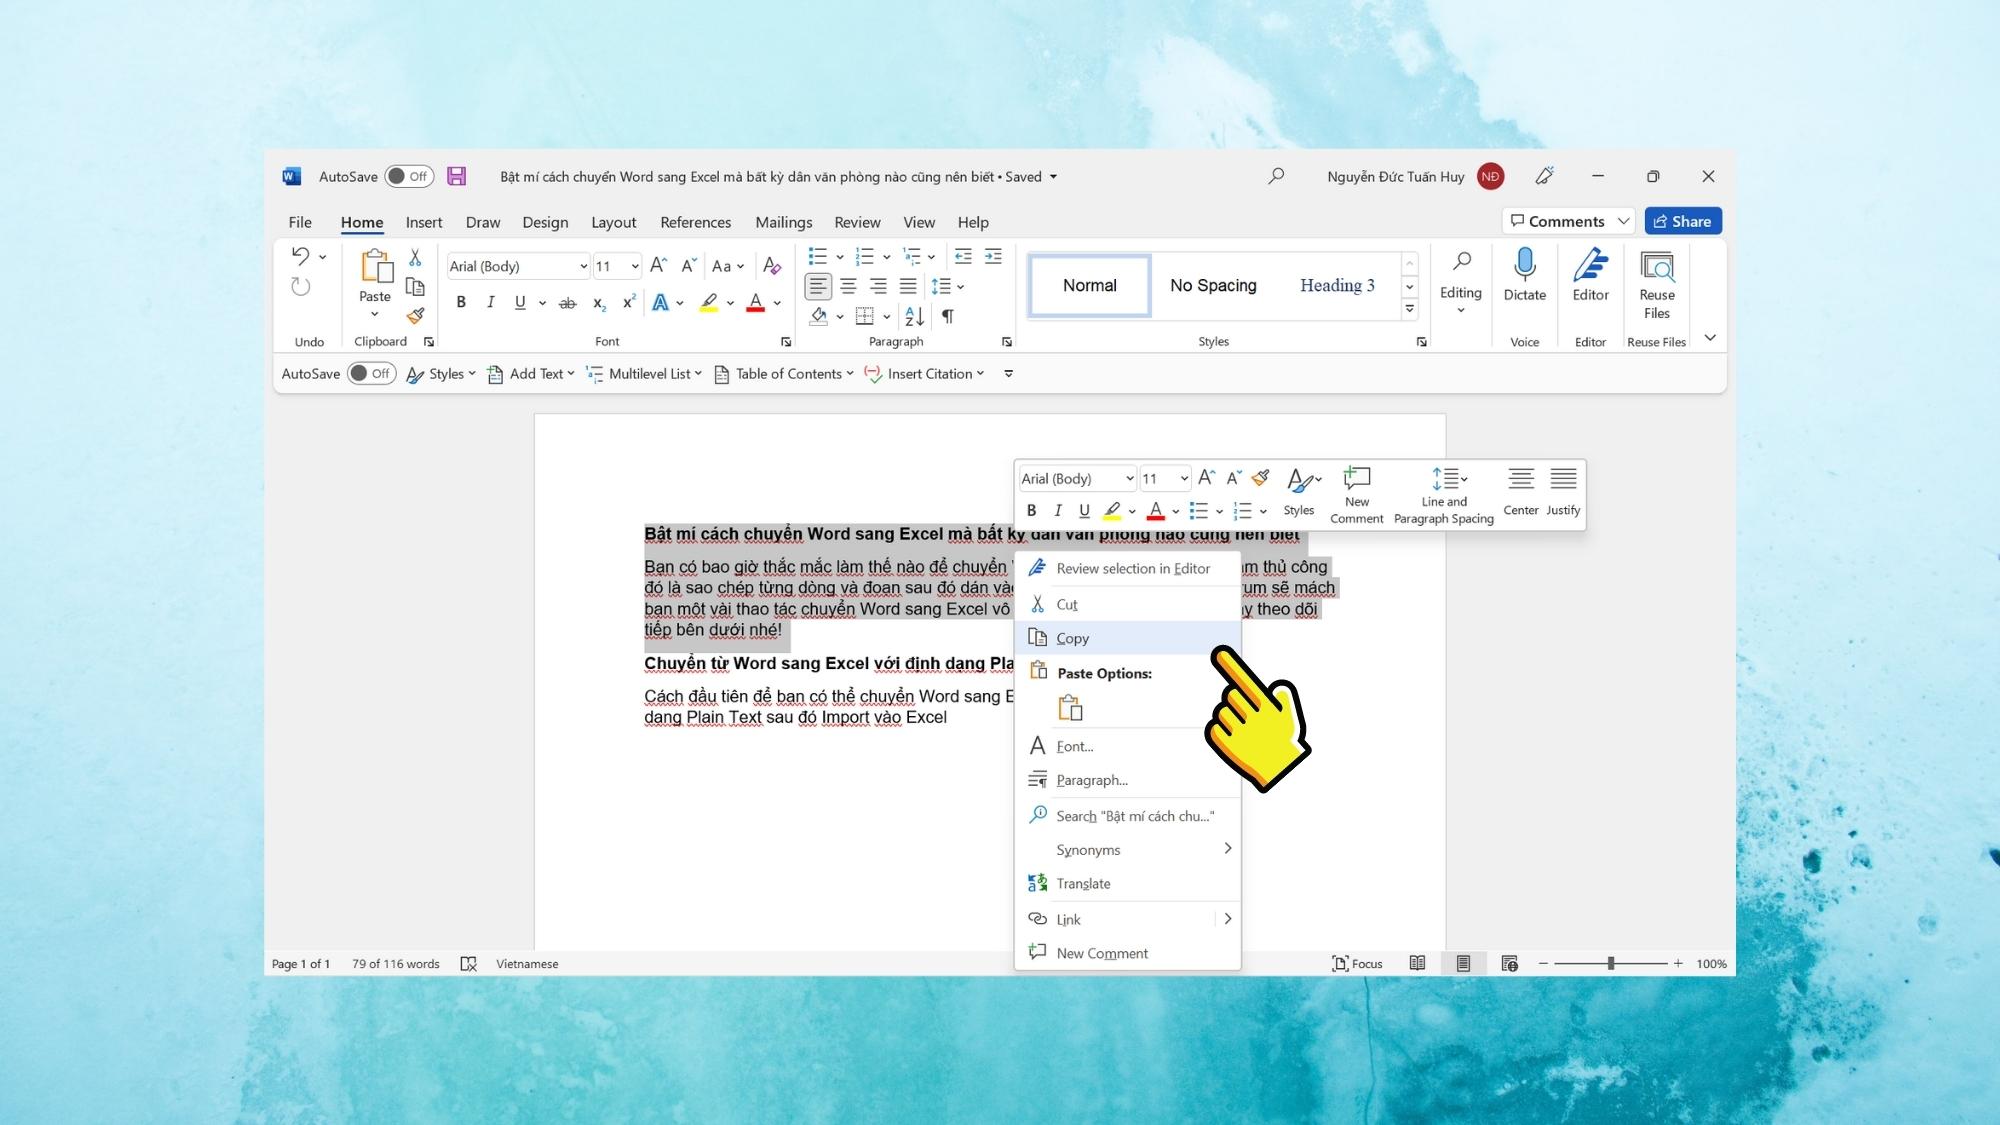This screenshot has height=1125, width=2000.
Task: Select Font settings dialog launcher
Action: click(784, 341)
